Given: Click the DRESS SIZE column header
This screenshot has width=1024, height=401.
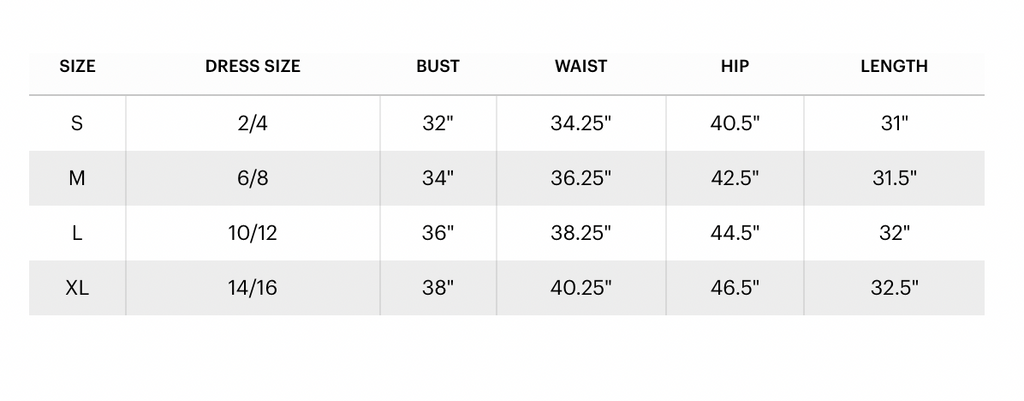Looking at the screenshot, I should coord(252,67).
